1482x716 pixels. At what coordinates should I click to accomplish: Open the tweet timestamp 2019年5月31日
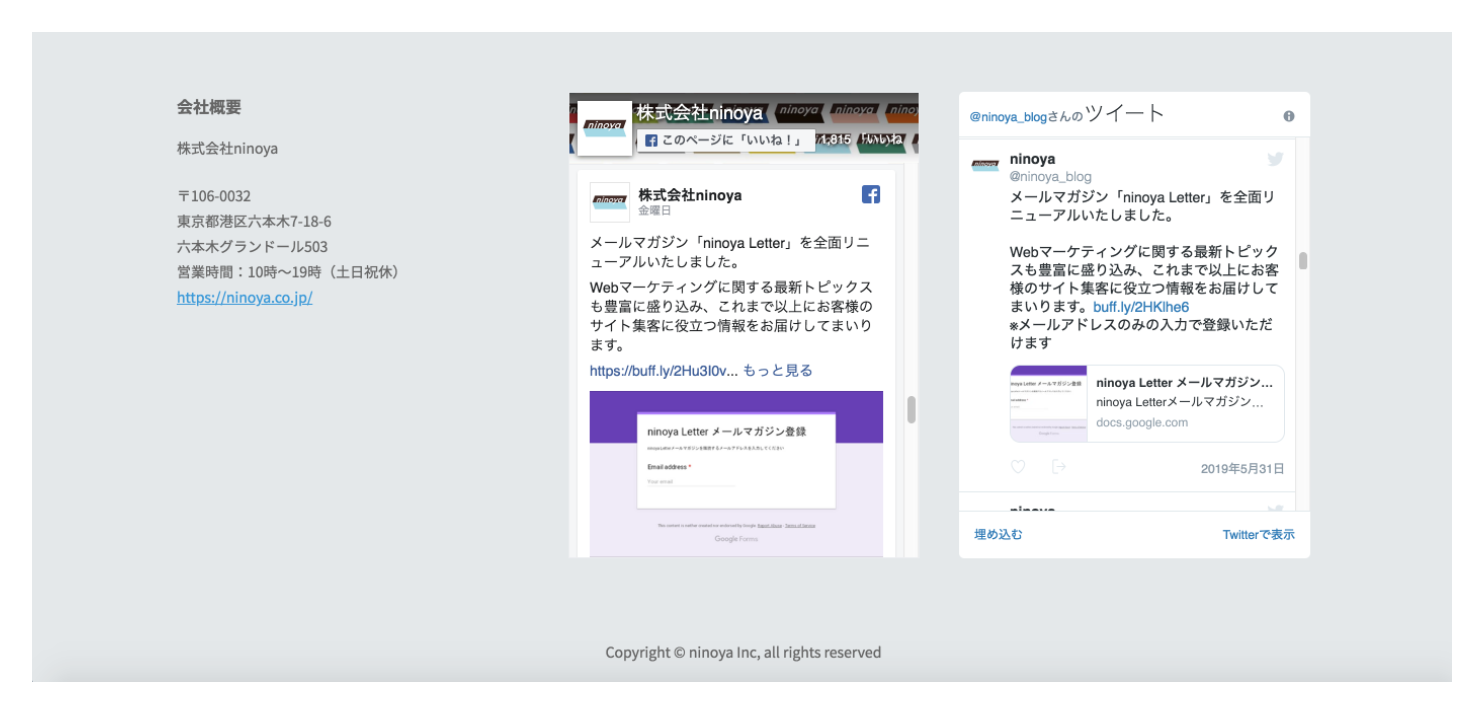(x=1243, y=467)
